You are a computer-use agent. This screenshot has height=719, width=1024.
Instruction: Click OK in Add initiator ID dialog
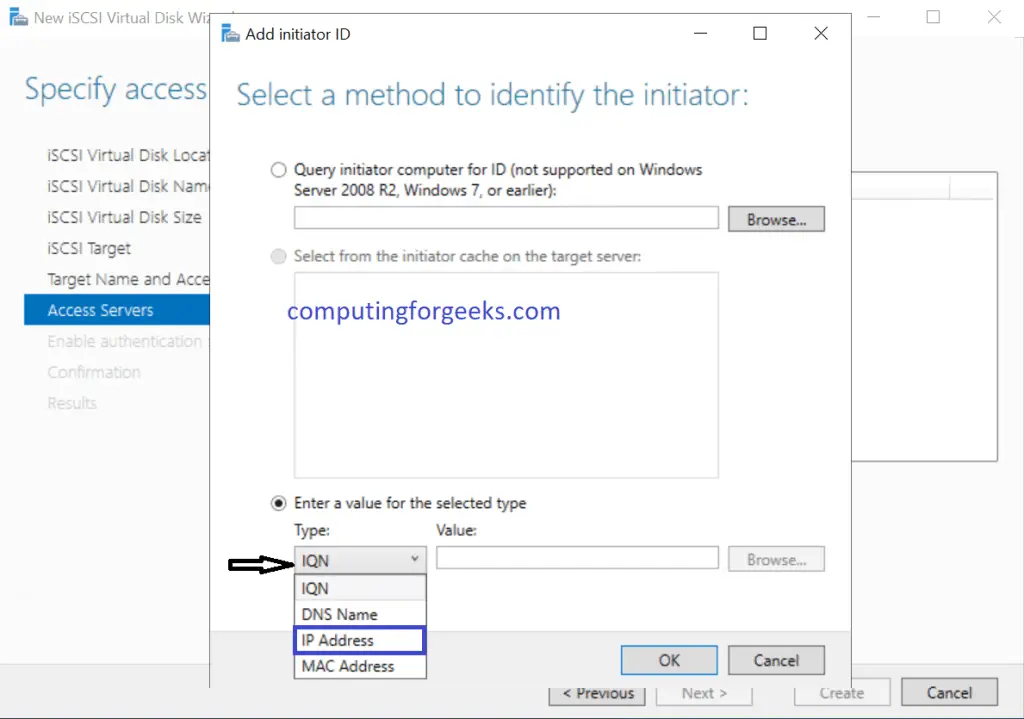tap(669, 660)
